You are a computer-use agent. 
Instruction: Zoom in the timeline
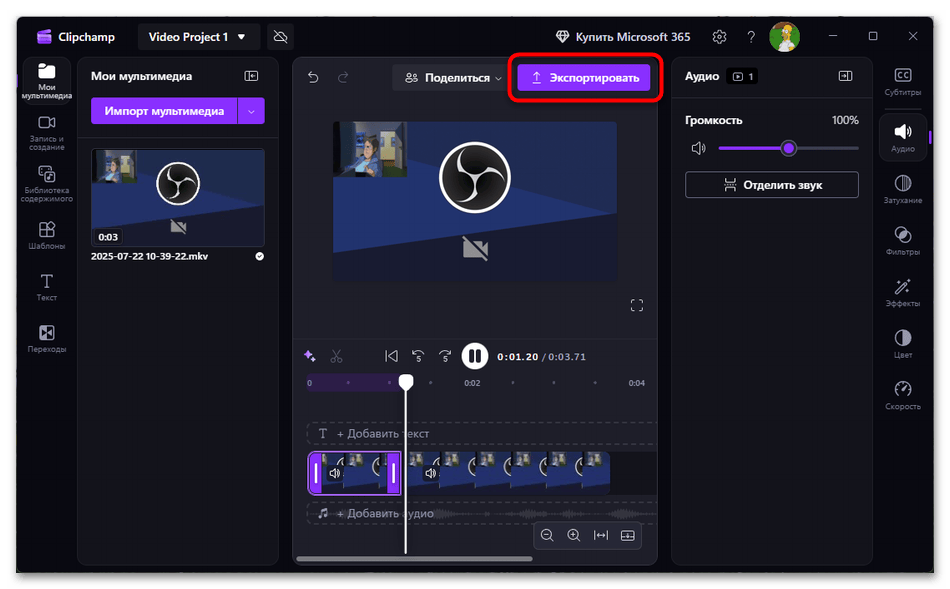574,536
